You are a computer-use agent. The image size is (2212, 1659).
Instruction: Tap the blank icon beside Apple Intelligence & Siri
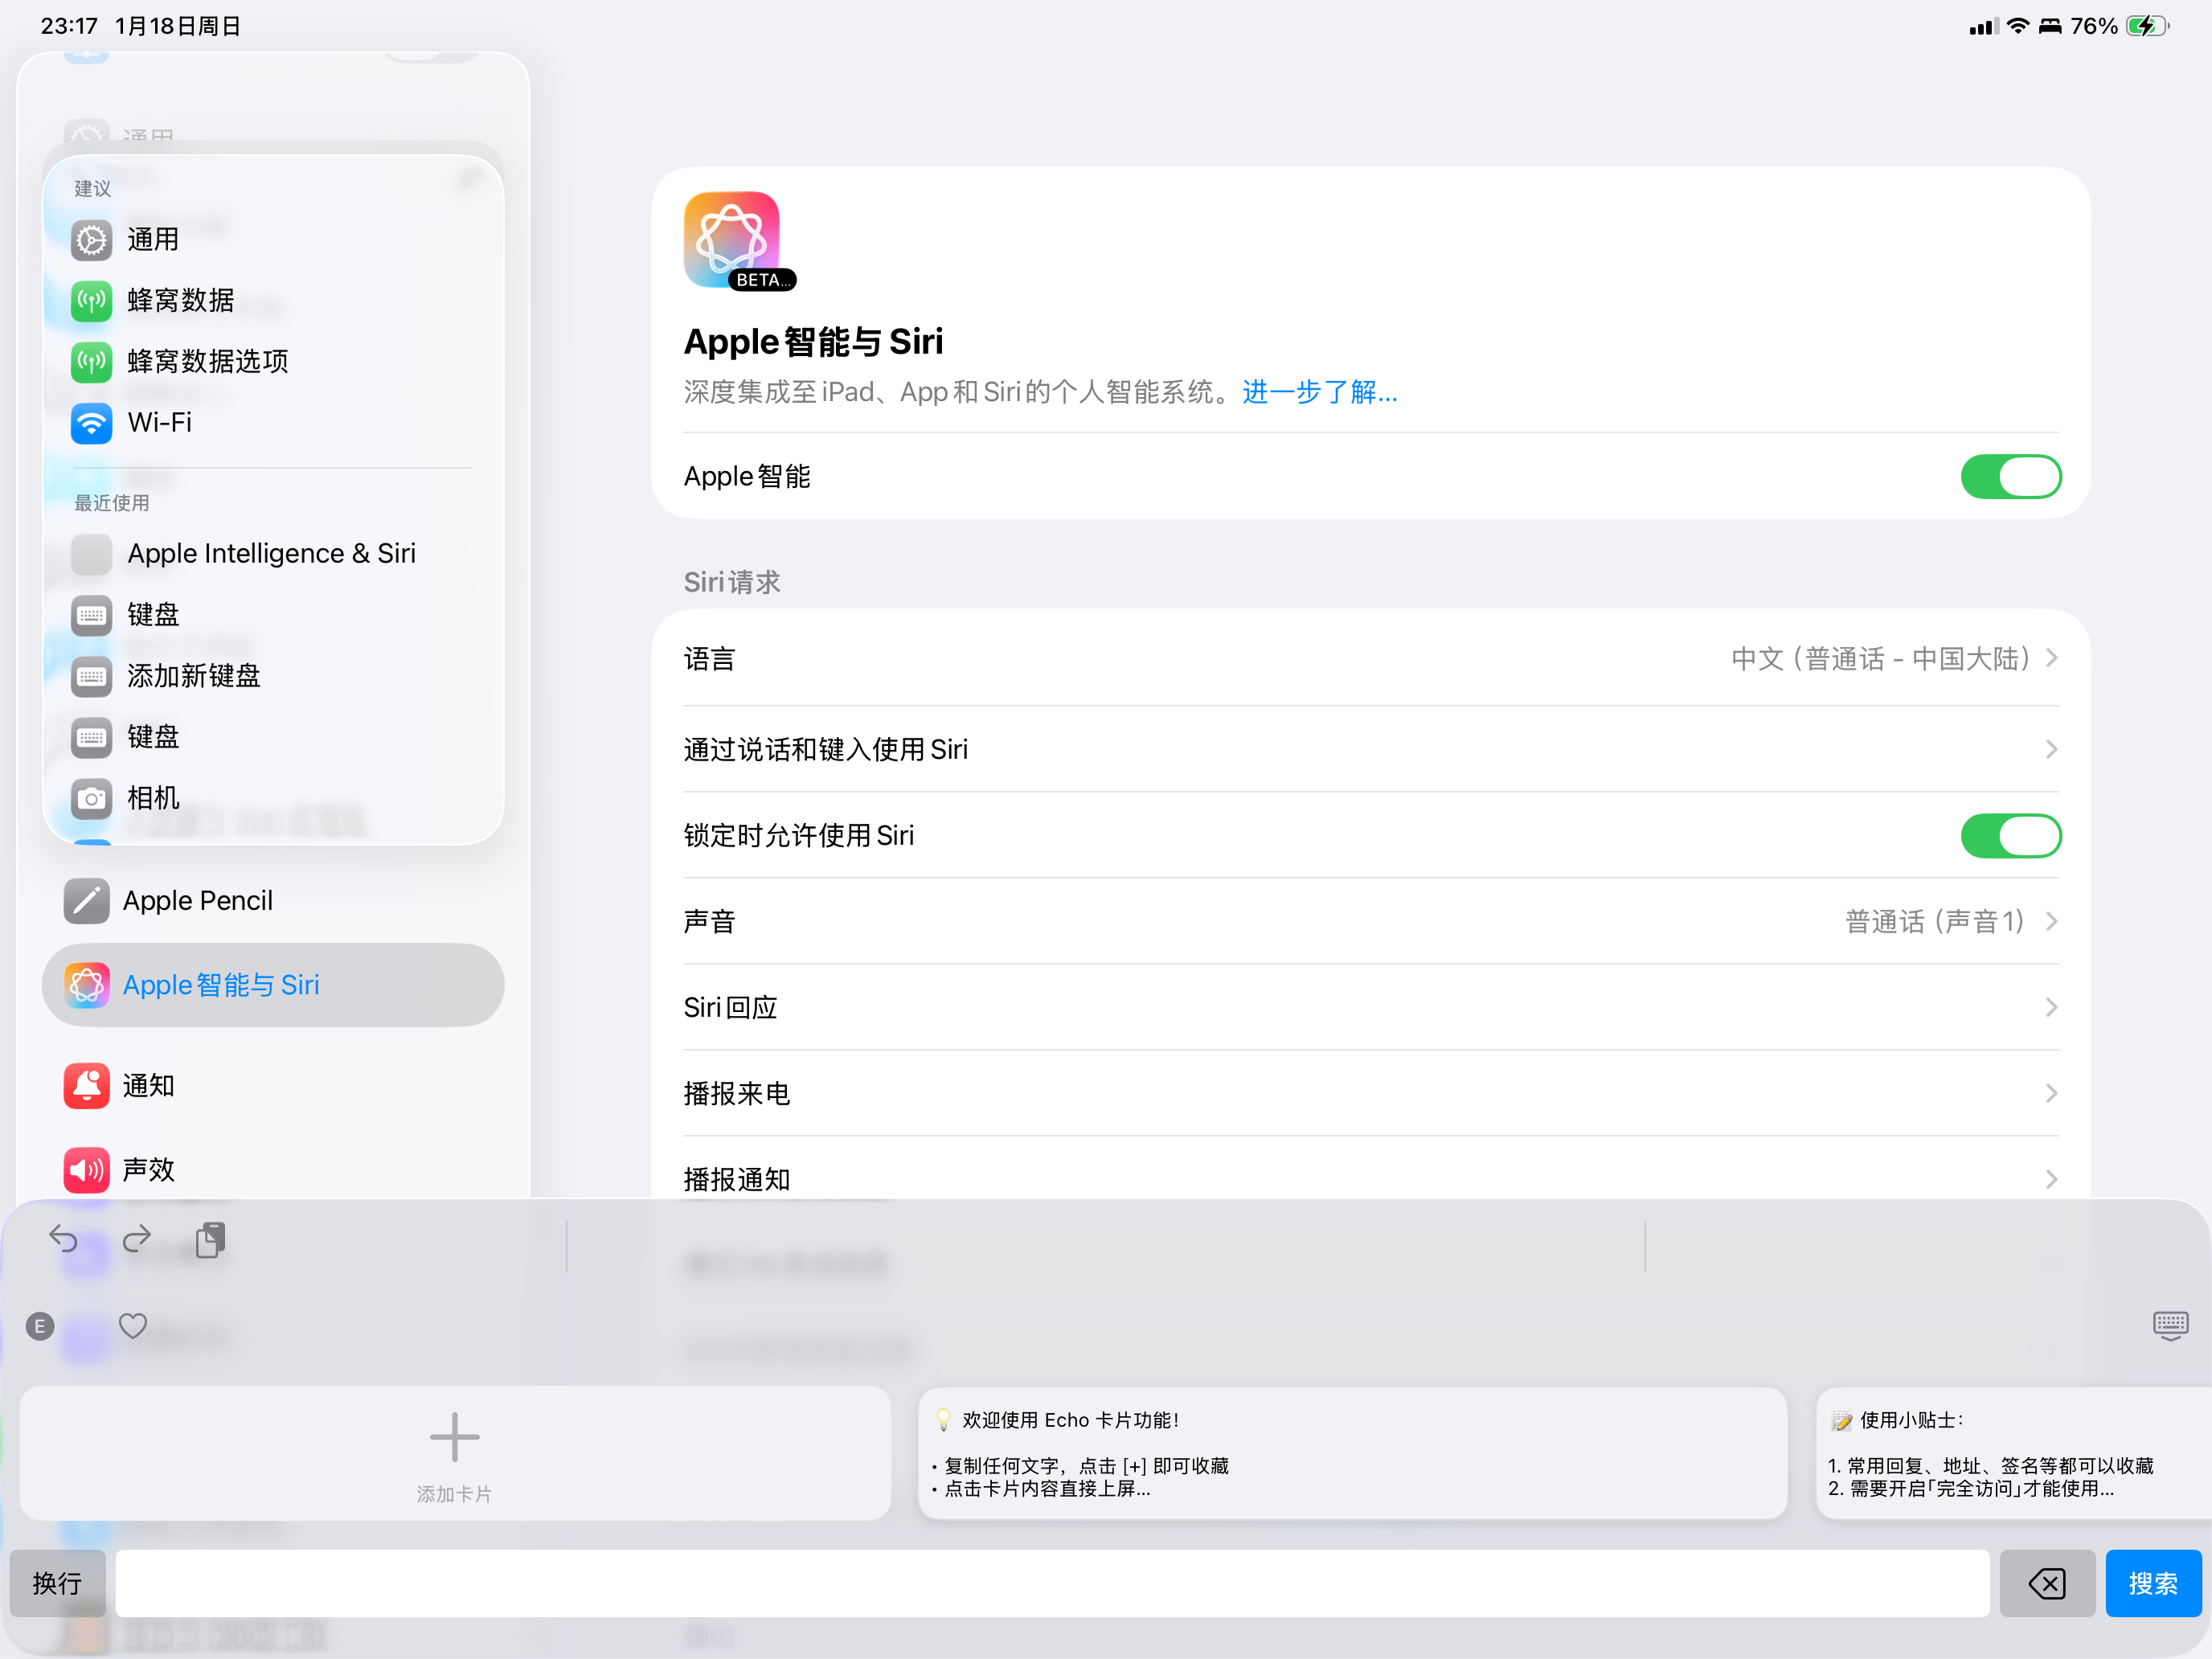tap(91, 554)
